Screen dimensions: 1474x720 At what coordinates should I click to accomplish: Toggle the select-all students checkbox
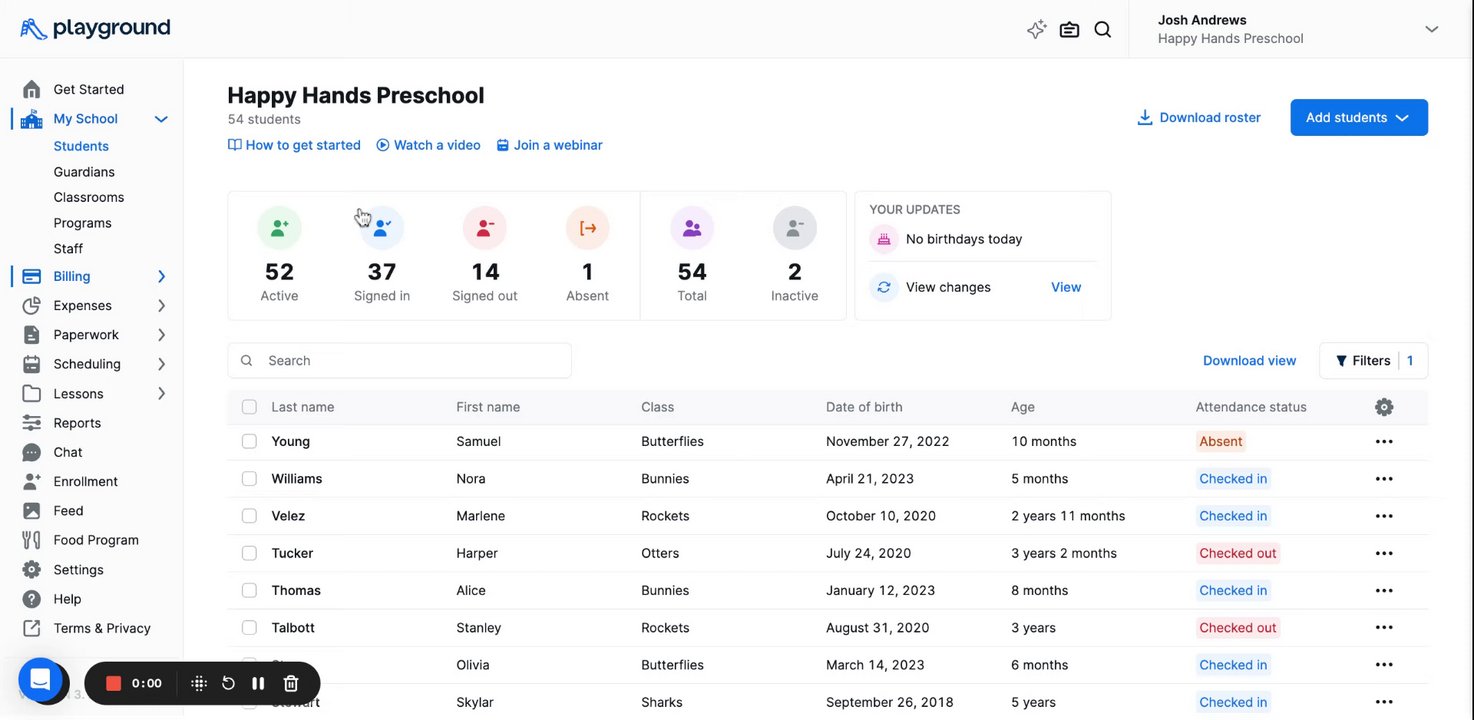pos(249,407)
